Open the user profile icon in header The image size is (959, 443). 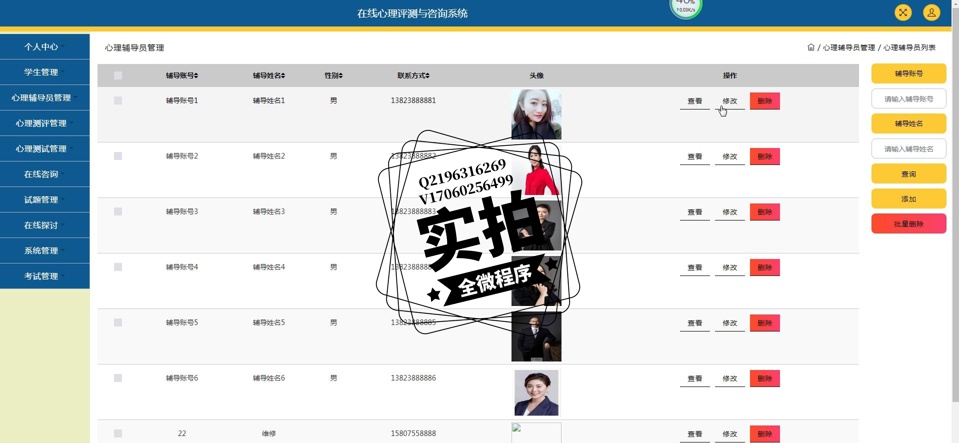click(x=931, y=12)
